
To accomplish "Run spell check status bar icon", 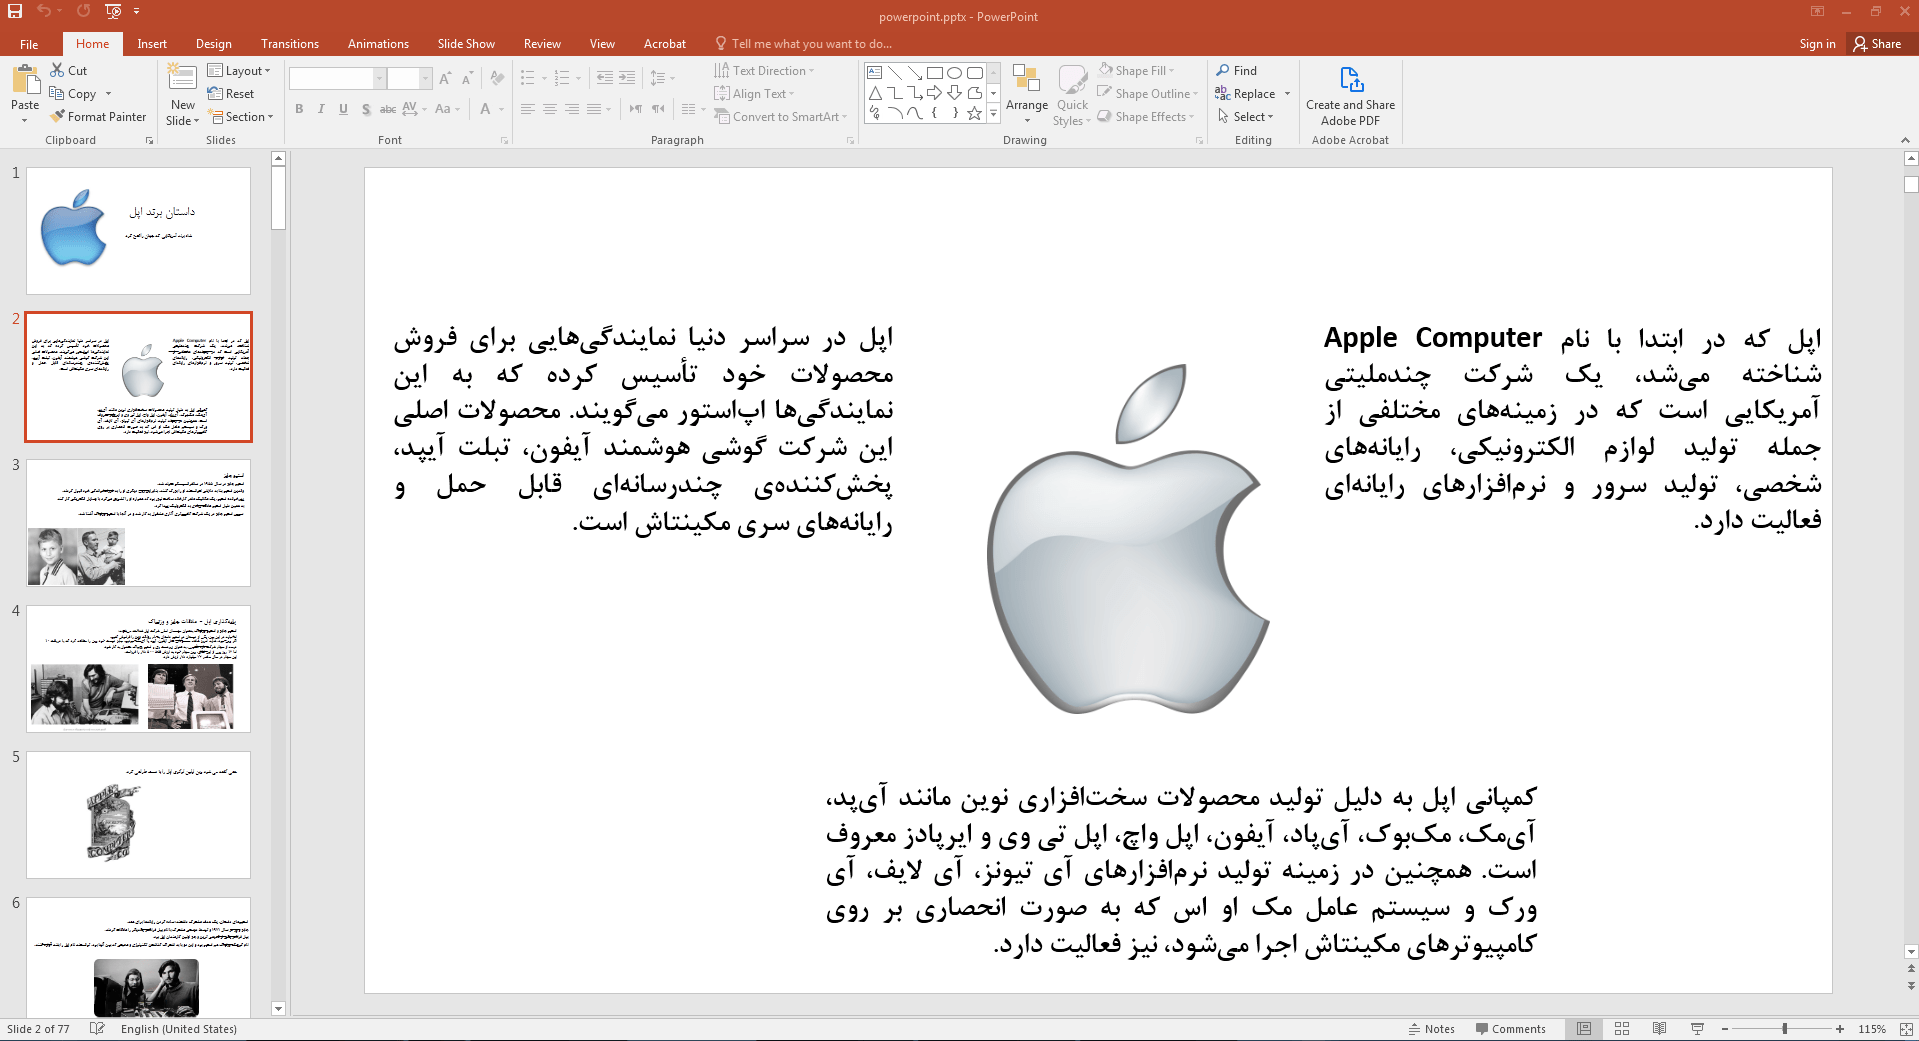I will point(97,1029).
